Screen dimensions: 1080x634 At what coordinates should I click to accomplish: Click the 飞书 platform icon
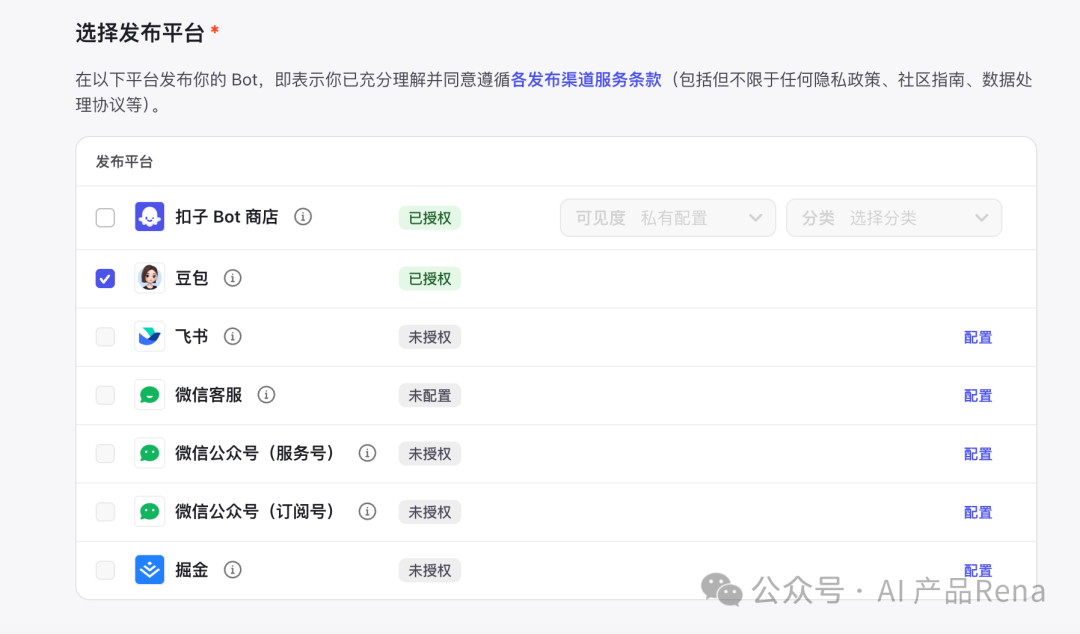[x=150, y=336]
